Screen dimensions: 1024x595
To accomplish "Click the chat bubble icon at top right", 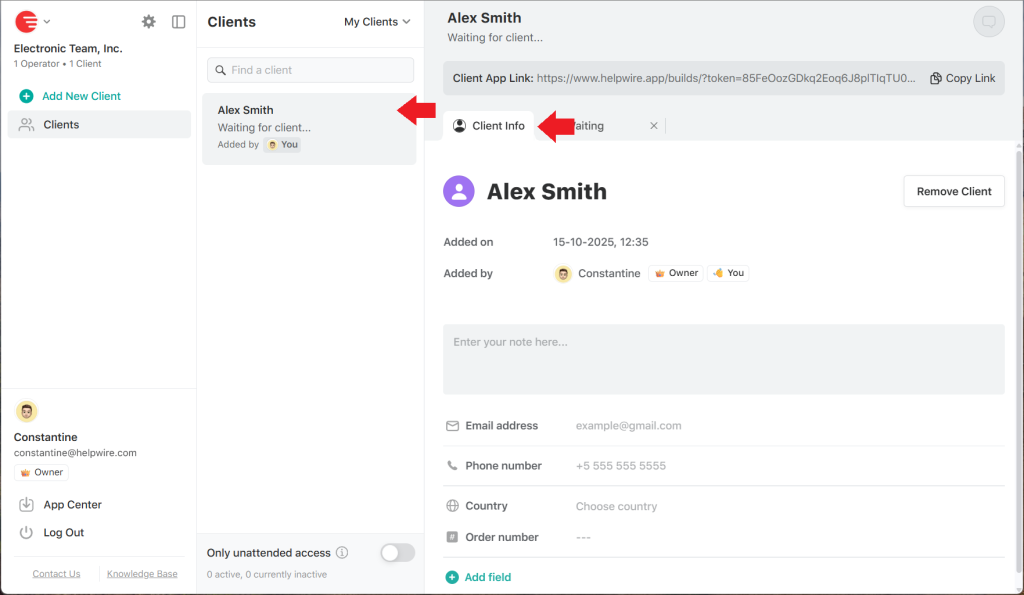I will (x=989, y=22).
